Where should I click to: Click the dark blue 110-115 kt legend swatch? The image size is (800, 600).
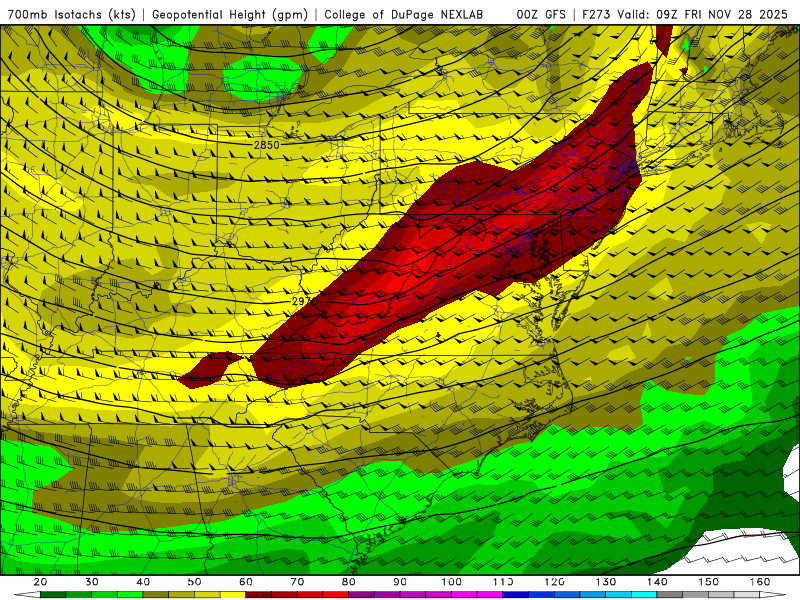click(x=515, y=595)
